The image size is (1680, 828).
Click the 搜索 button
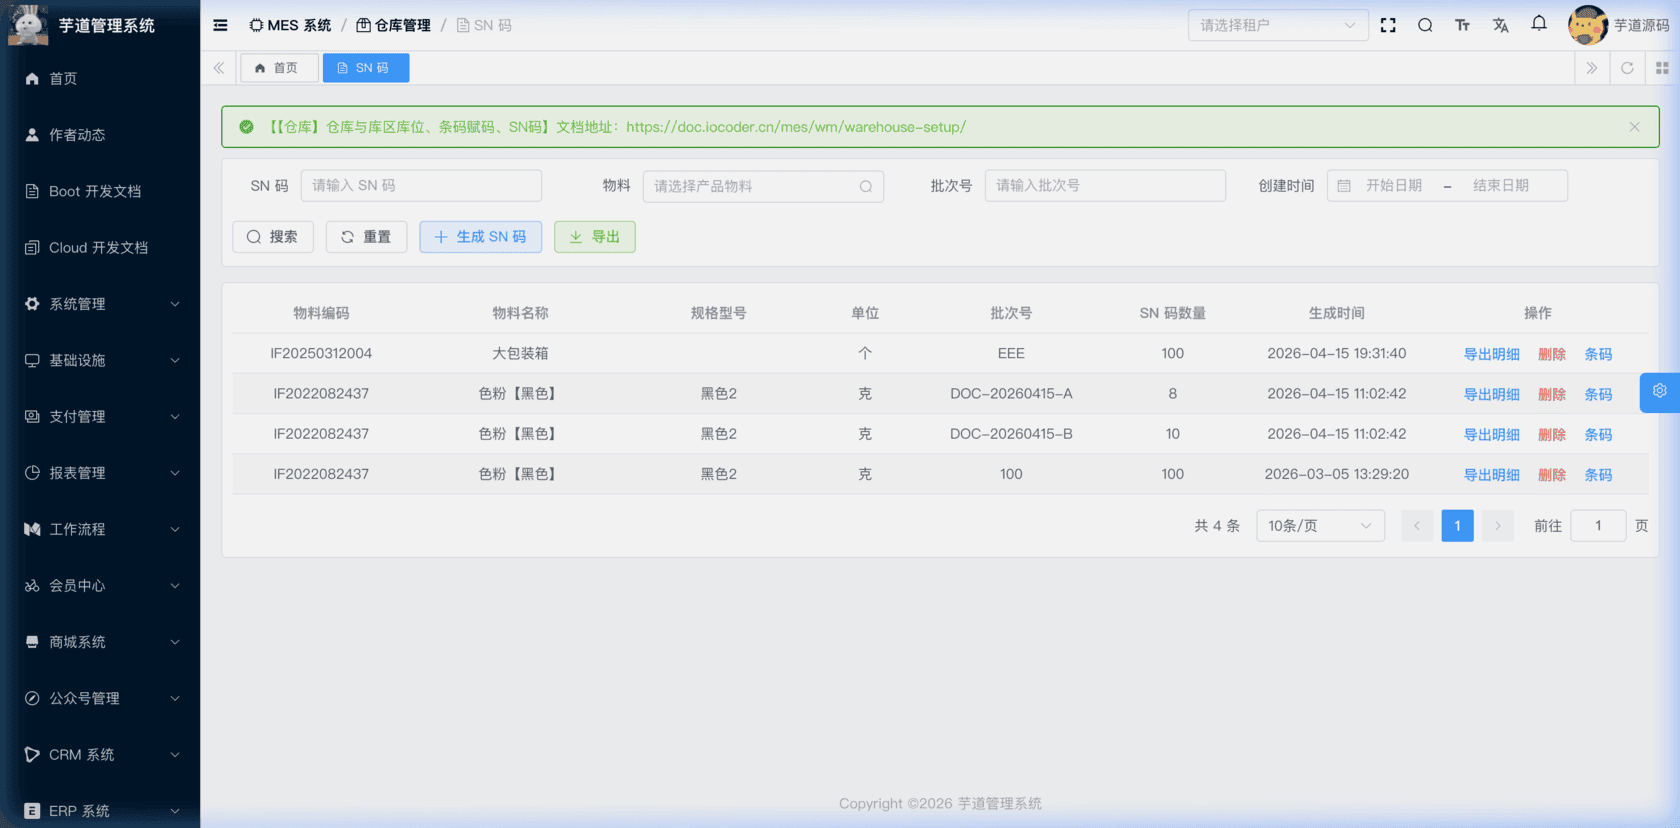[x=273, y=237]
